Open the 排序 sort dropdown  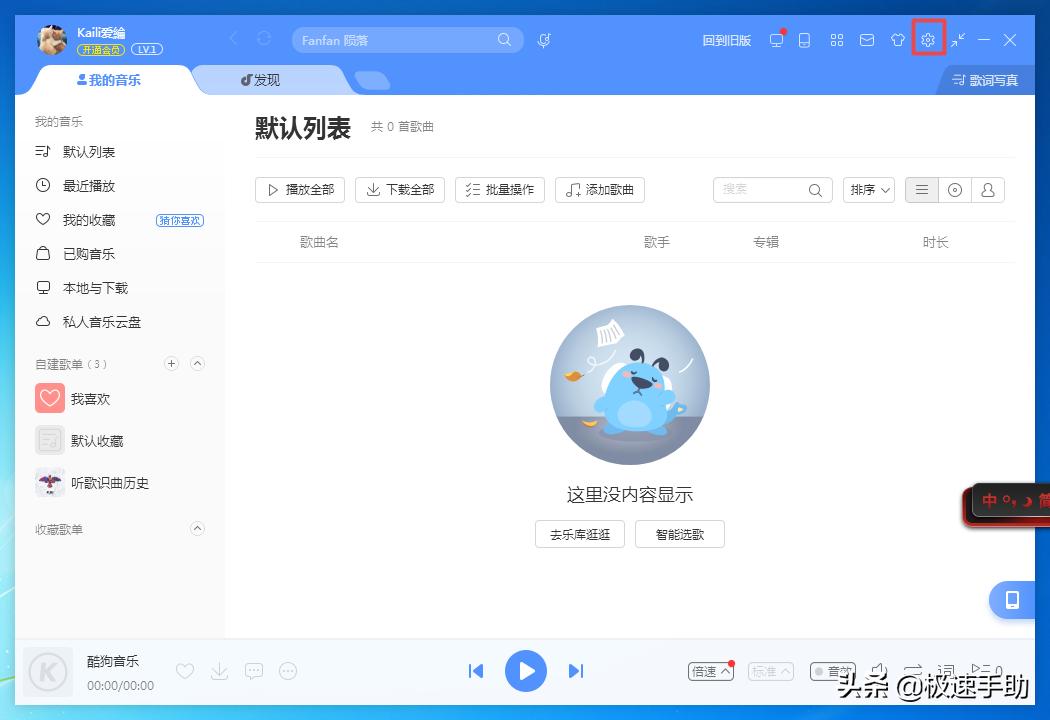868,190
